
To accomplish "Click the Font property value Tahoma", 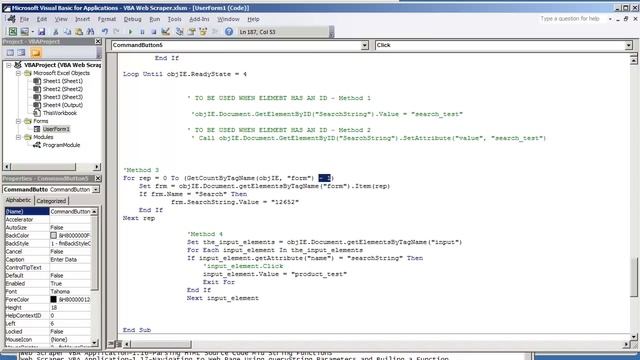I will [70, 291].
